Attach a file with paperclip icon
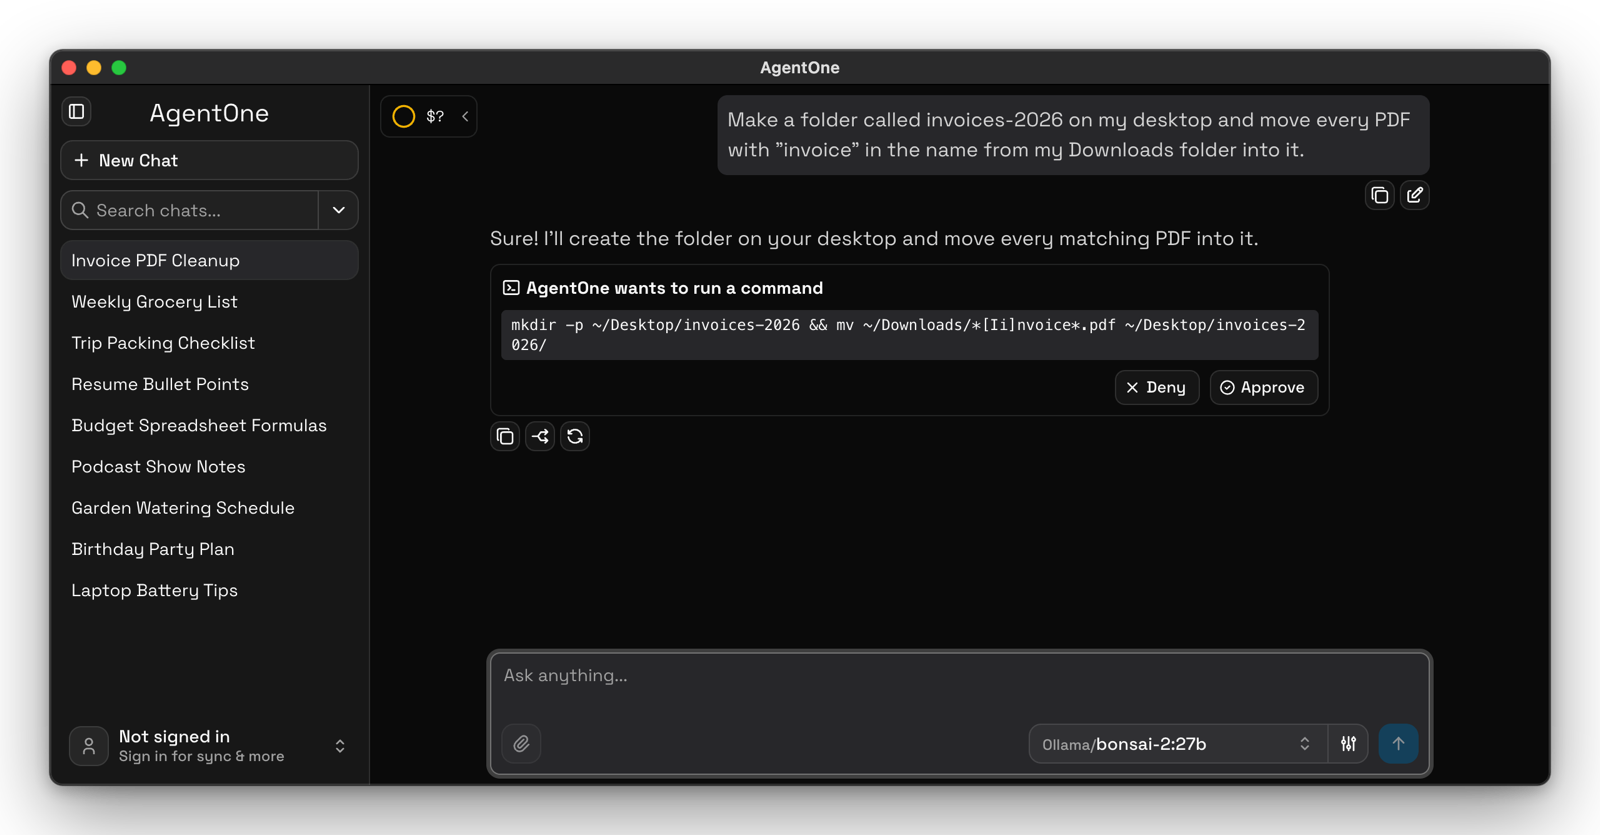1600x835 pixels. coord(521,744)
